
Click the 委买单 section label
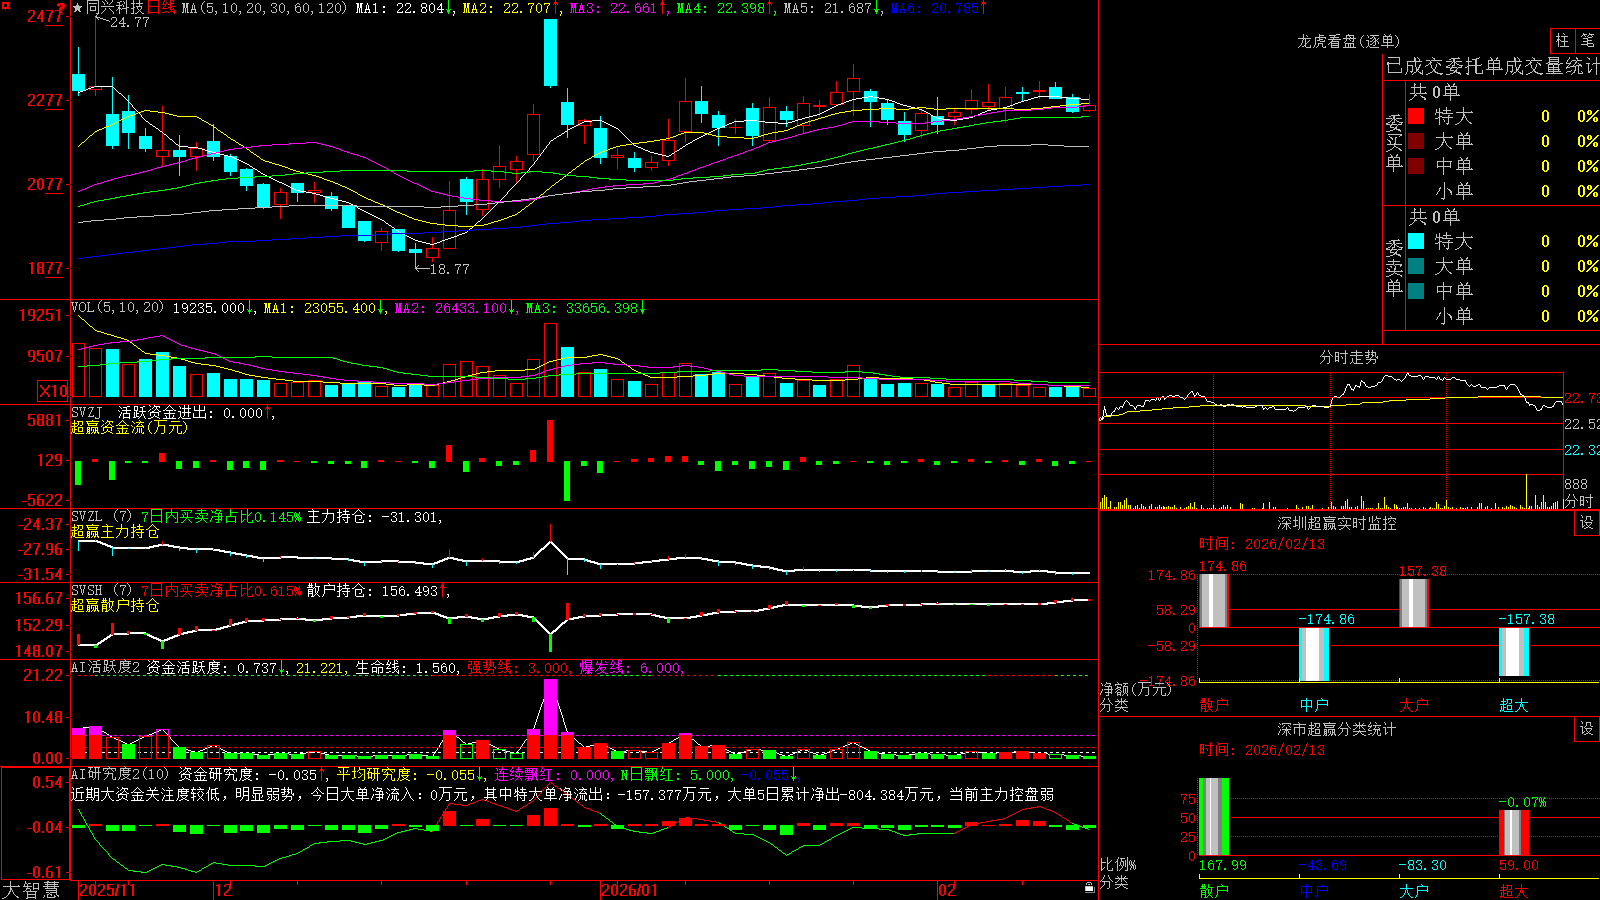[1394, 142]
